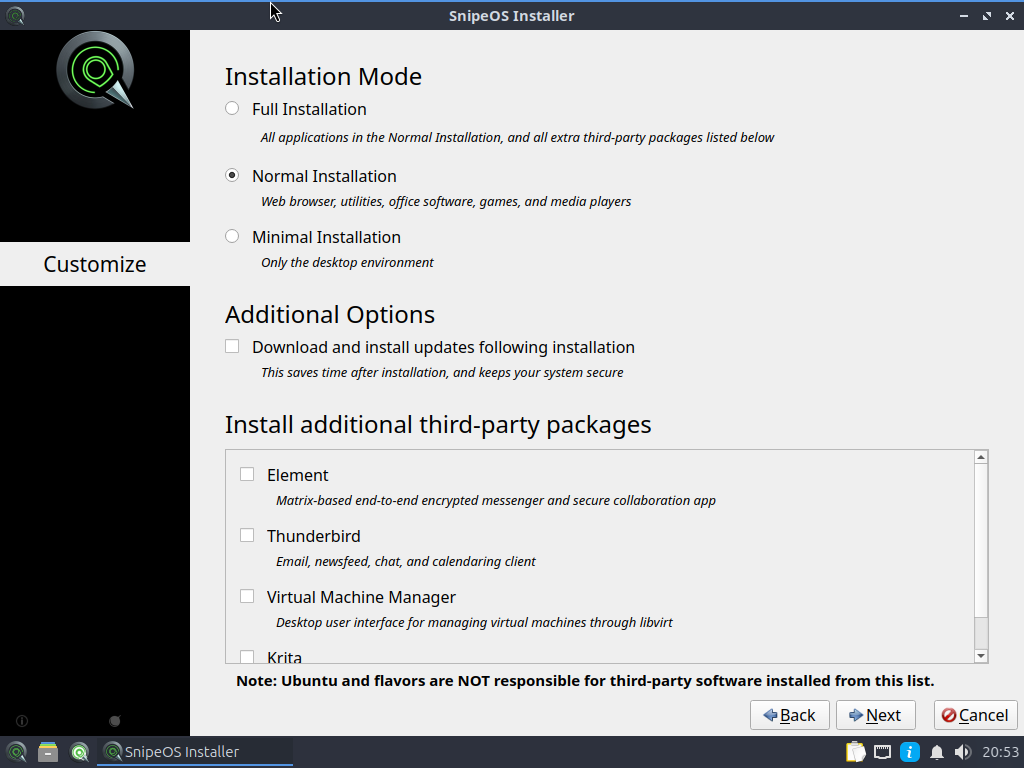Check the Element package checkbox
1024x768 pixels.
click(x=247, y=474)
